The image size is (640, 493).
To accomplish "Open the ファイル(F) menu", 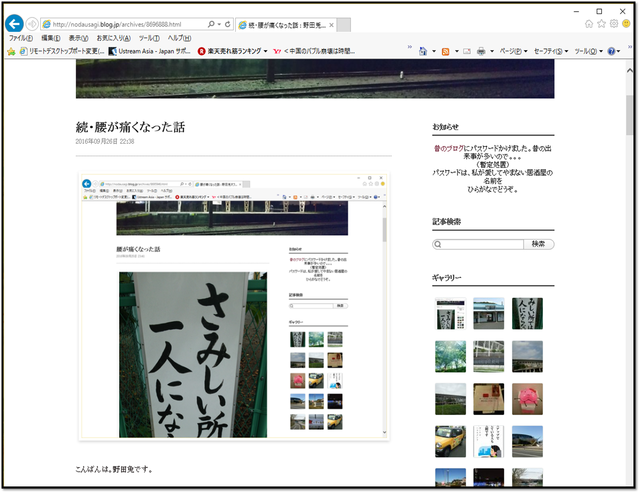I will pos(21,38).
